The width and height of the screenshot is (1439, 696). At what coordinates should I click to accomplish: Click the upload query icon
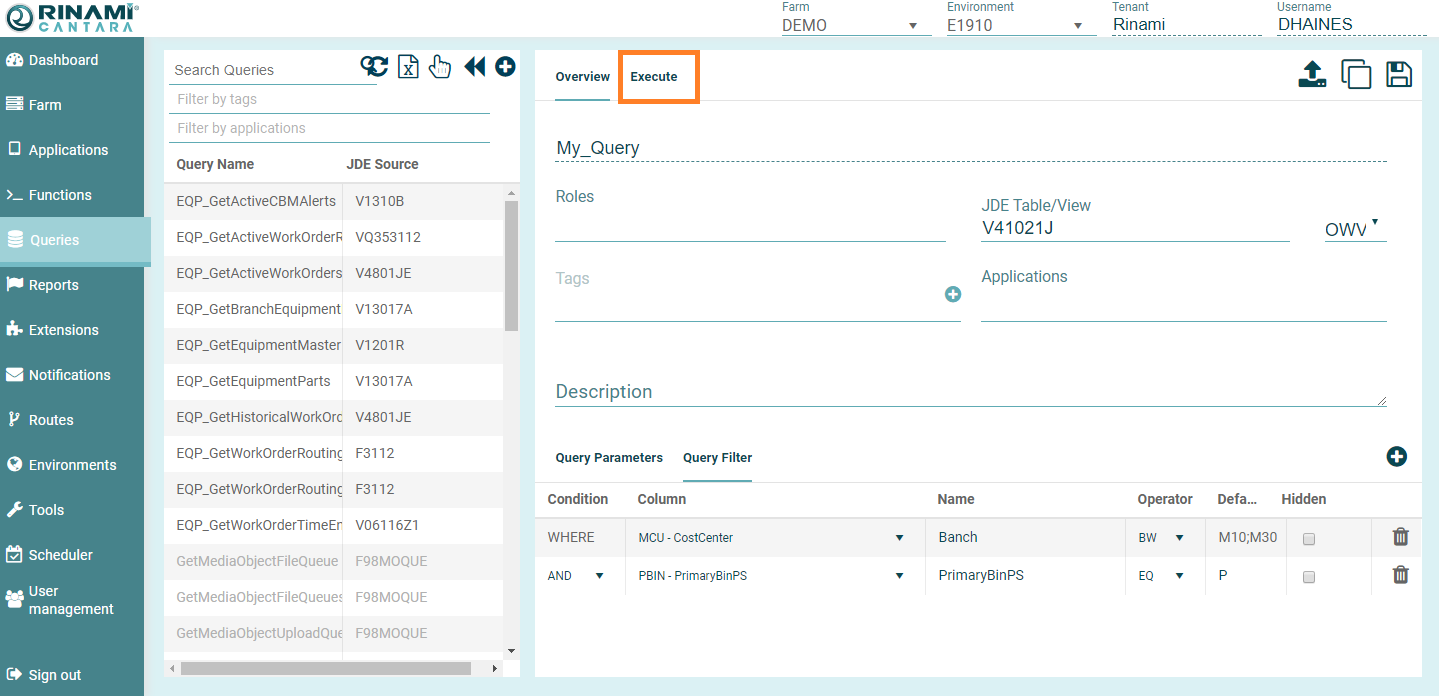click(x=1312, y=74)
